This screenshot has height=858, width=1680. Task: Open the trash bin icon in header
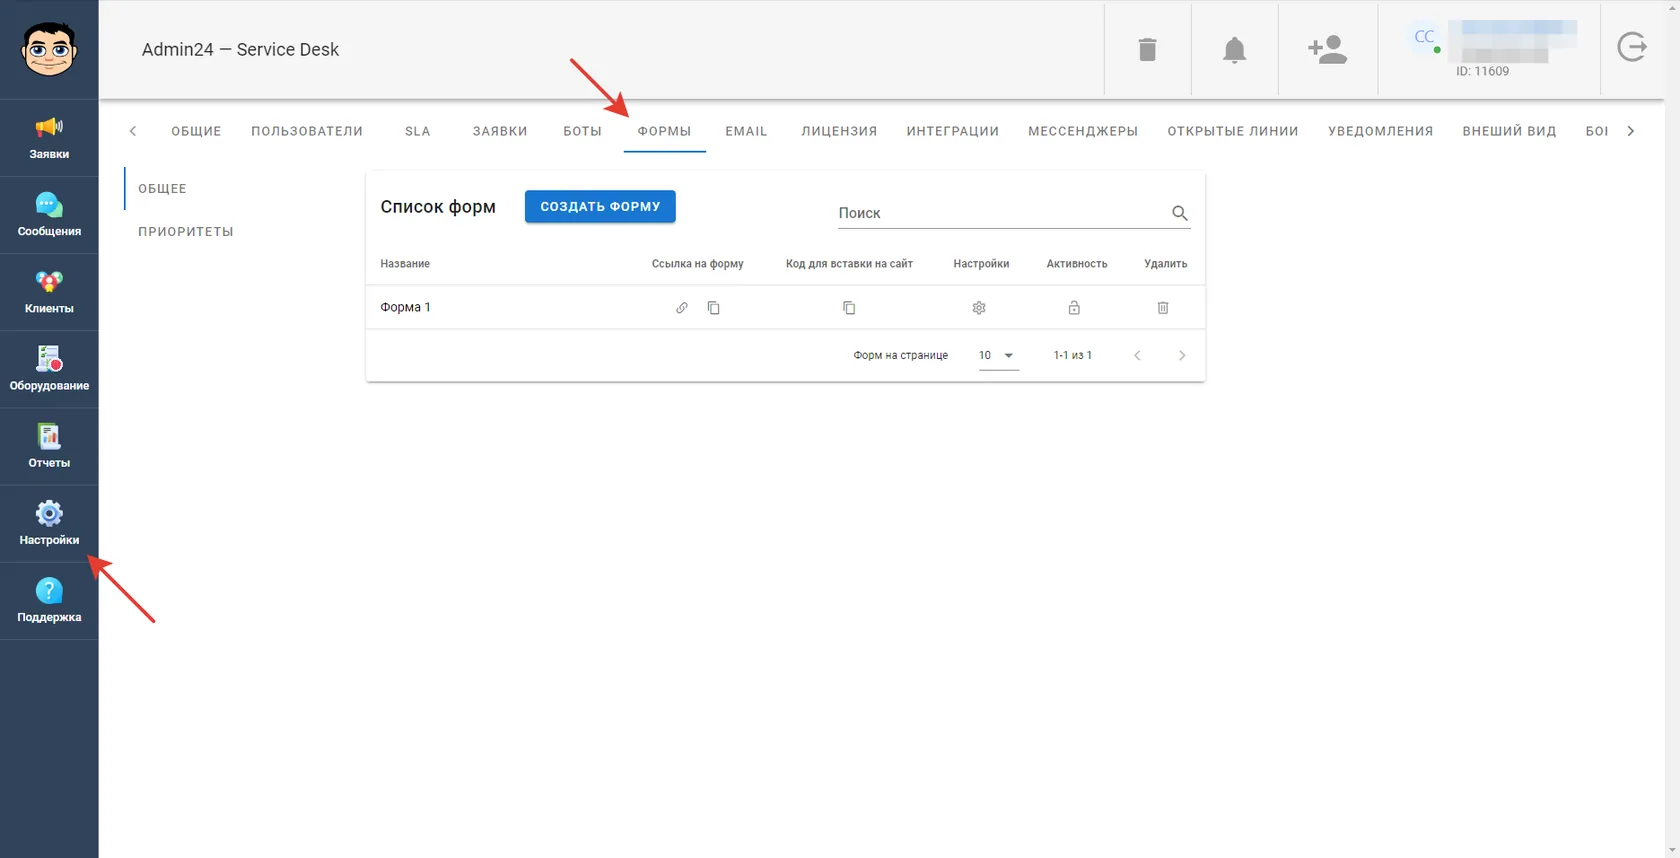1148,50
